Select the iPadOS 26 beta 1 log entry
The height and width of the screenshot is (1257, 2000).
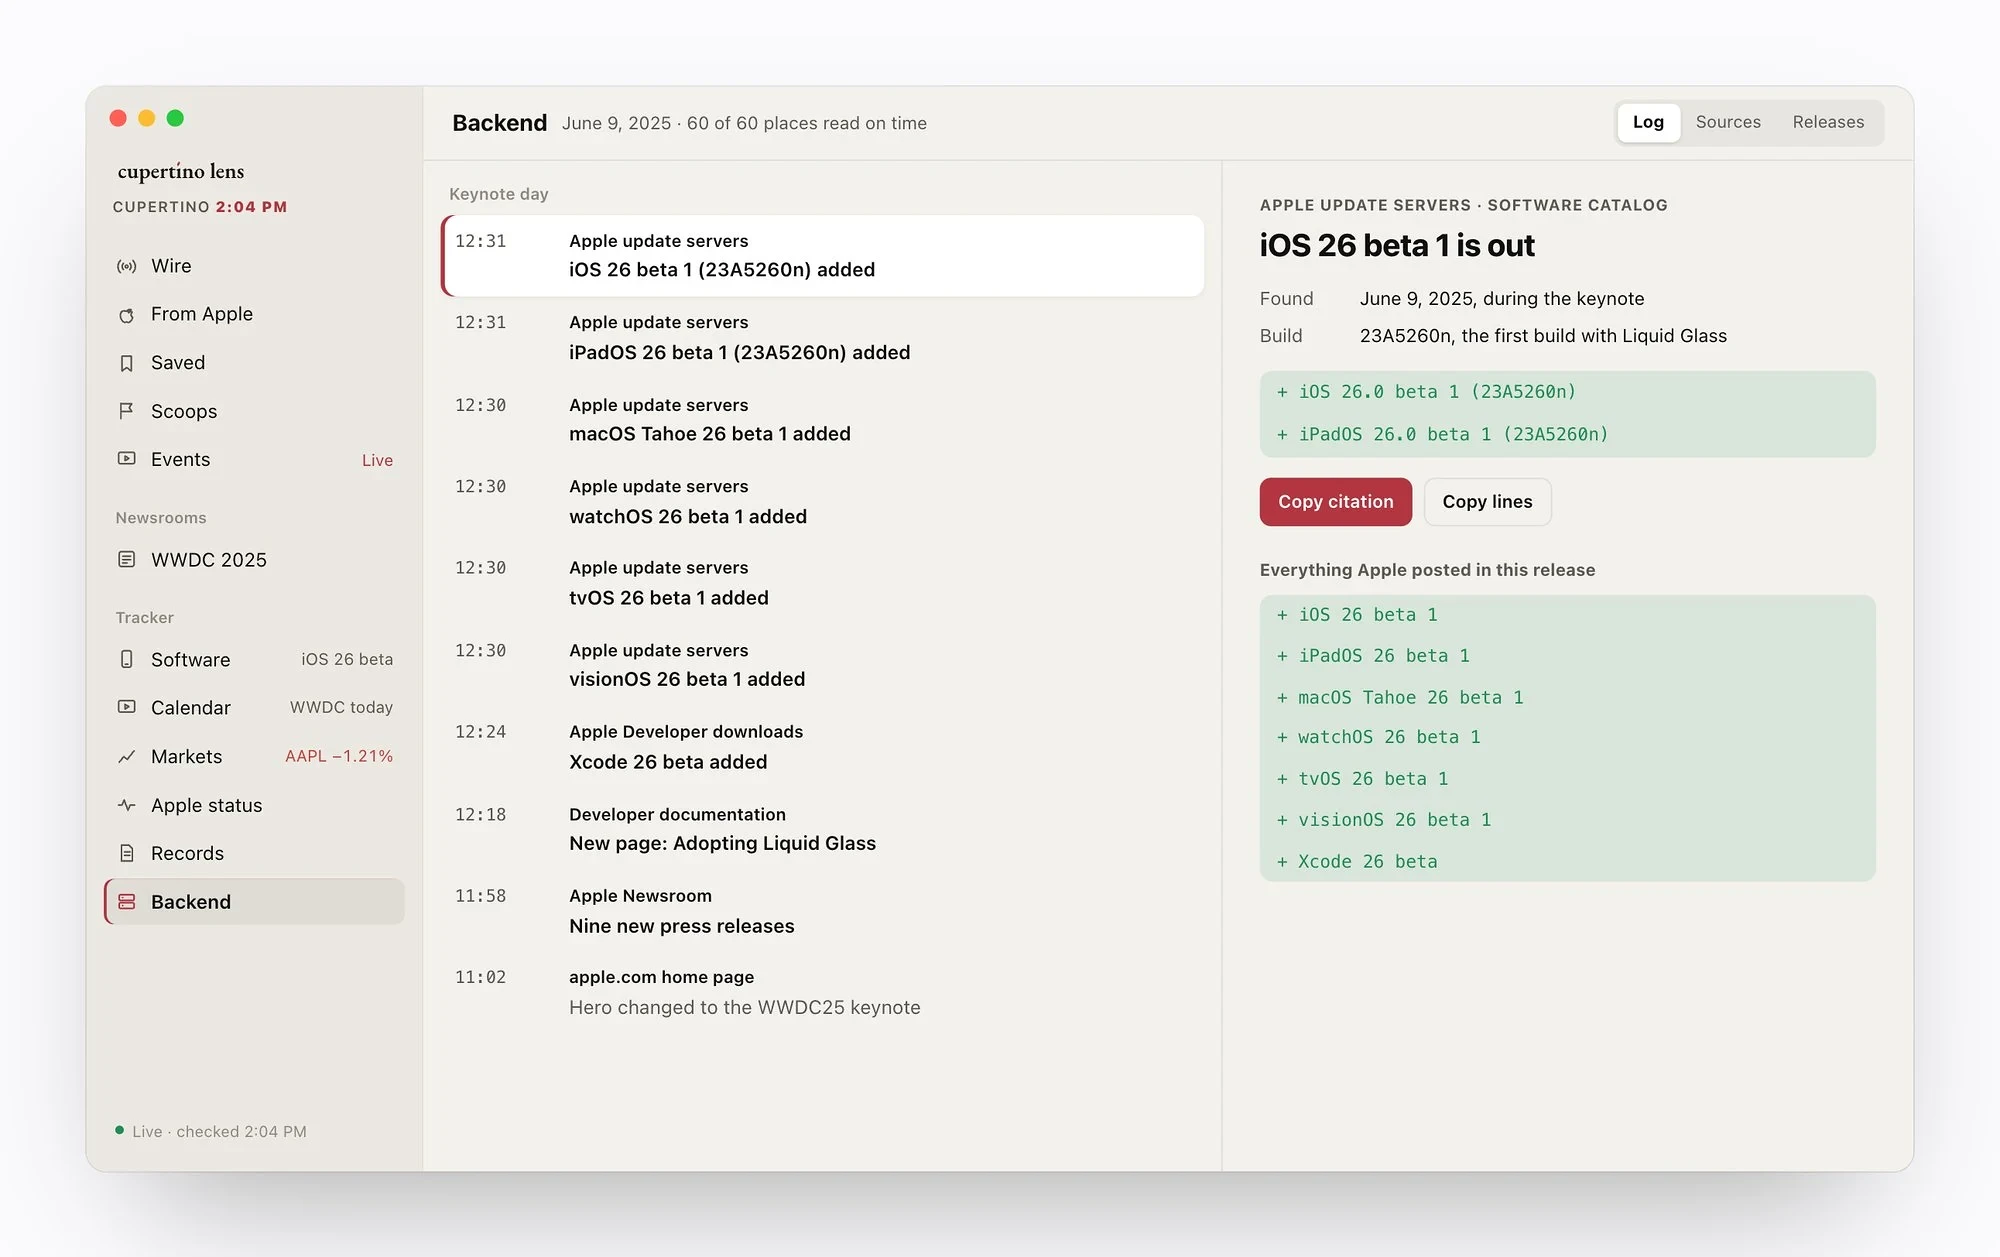[x=823, y=338]
